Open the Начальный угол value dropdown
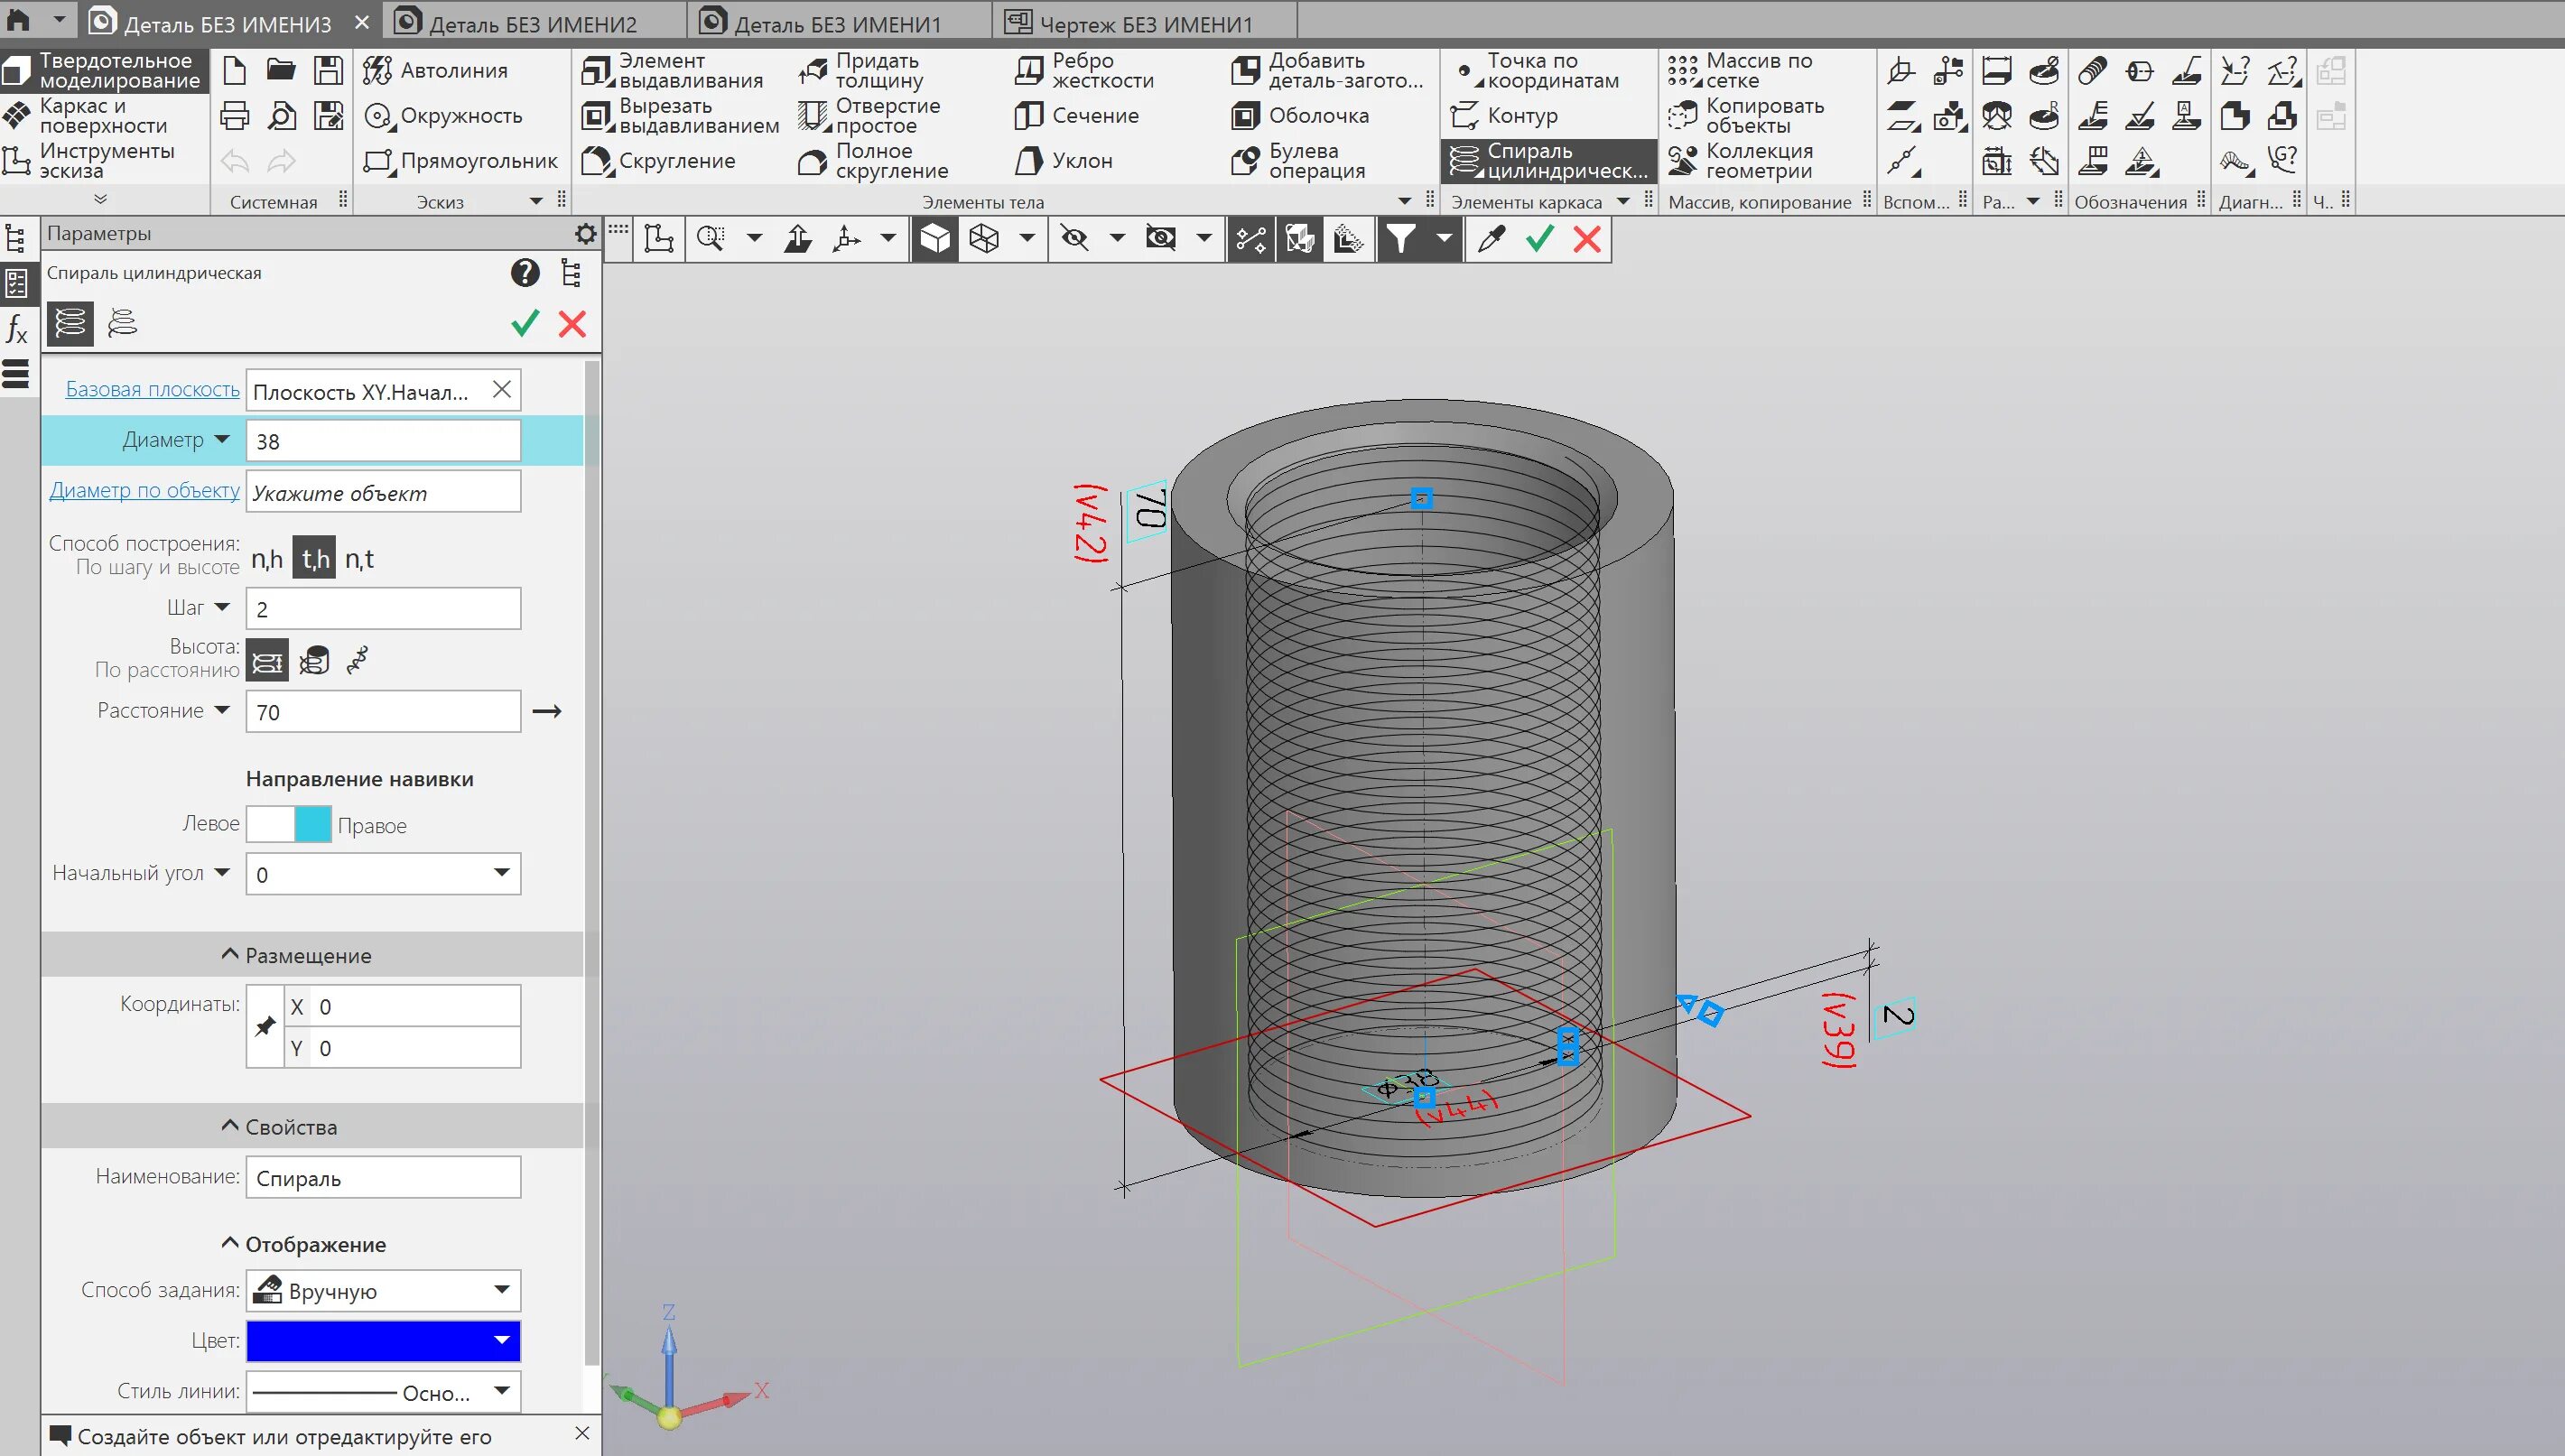Image resolution: width=2565 pixels, height=1456 pixels. pyautogui.click(x=502, y=873)
